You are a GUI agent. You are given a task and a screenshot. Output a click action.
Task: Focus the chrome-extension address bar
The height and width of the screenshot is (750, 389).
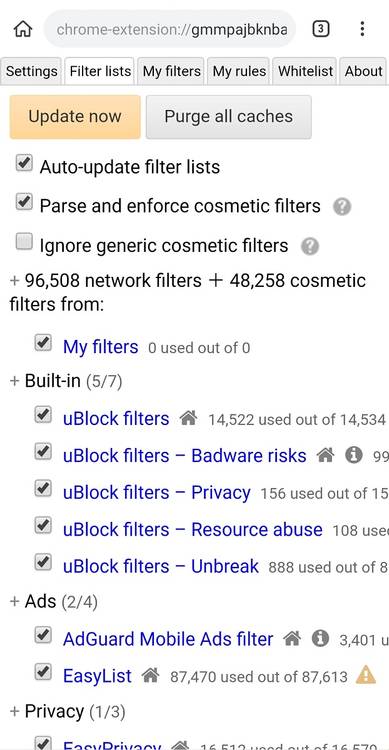pyautogui.click(x=170, y=30)
